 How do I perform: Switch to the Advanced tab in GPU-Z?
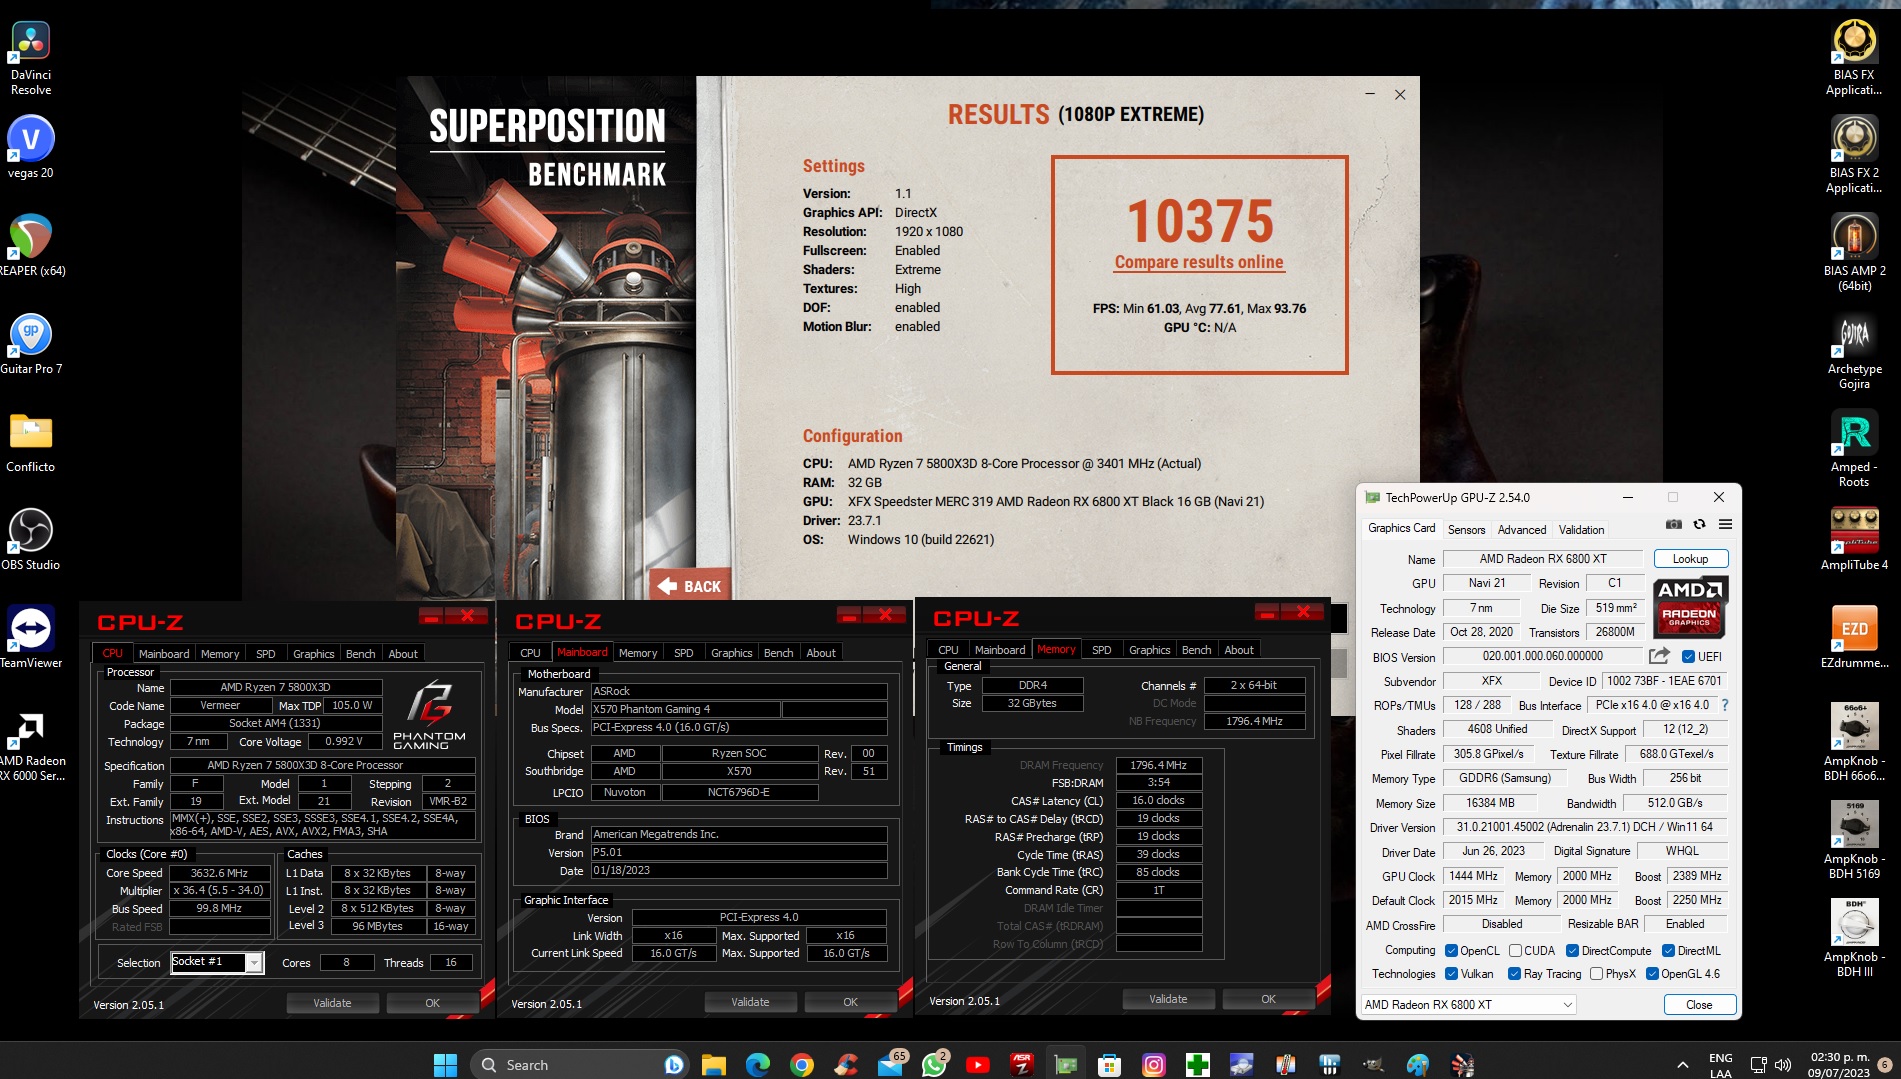click(1522, 530)
